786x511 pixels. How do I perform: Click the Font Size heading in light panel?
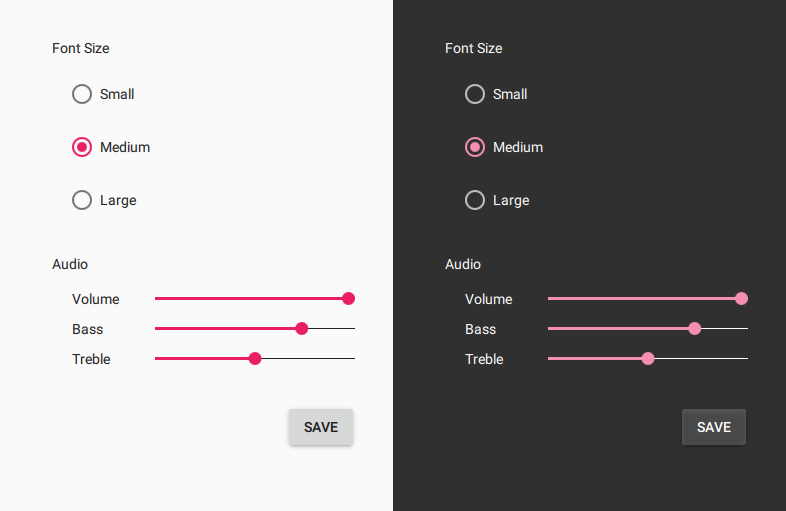[81, 48]
